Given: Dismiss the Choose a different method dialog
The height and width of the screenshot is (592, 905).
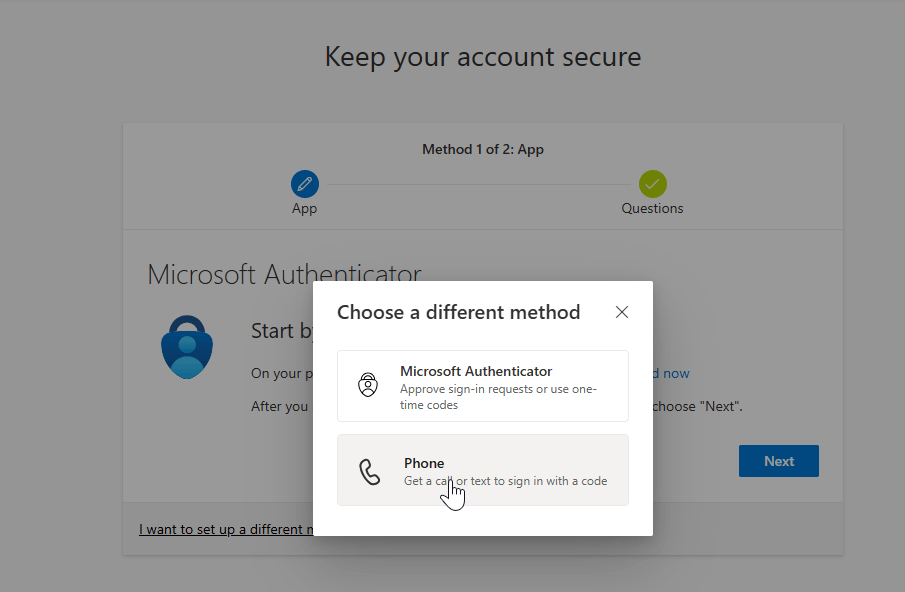Looking at the screenshot, I should point(622,312).
